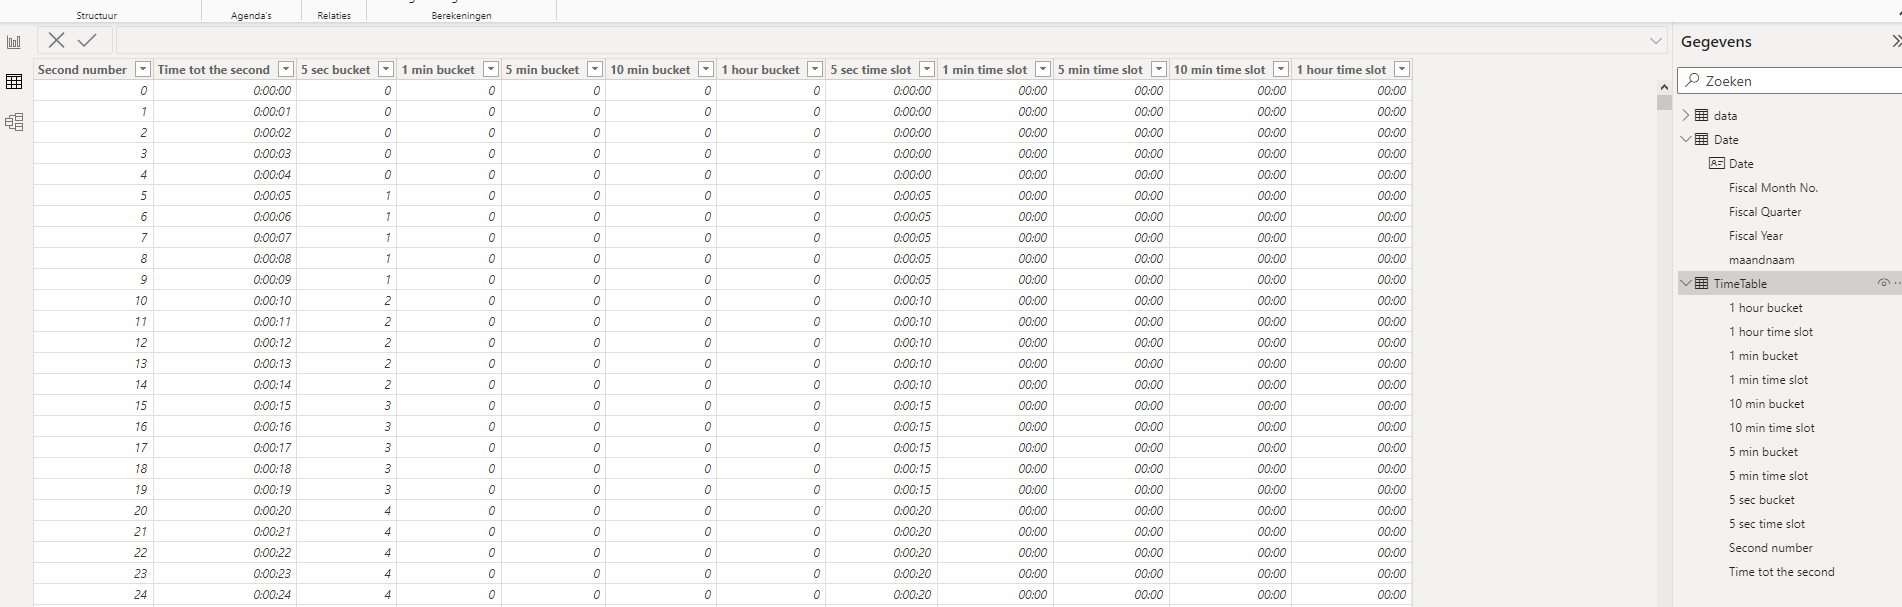Open 1 hour time slot filter dropdown
The width and height of the screenshot is (1902, 607).
(1402, 69)
